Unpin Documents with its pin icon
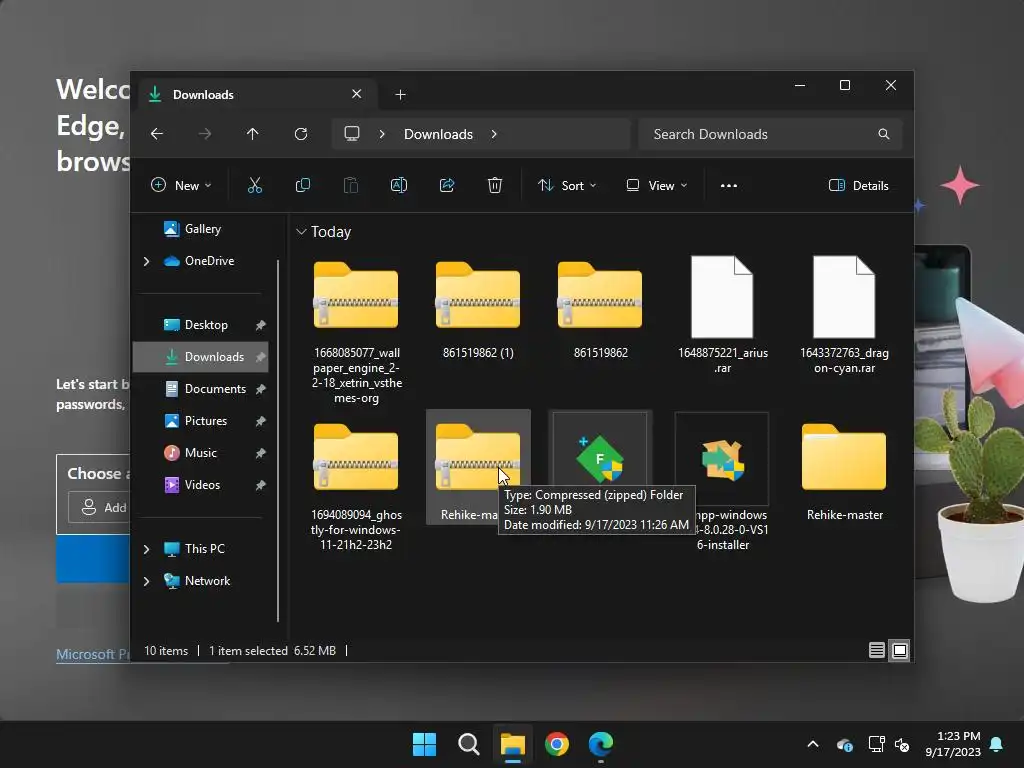The height and width of the screenshot is (768, 1024). coord(261,389)
